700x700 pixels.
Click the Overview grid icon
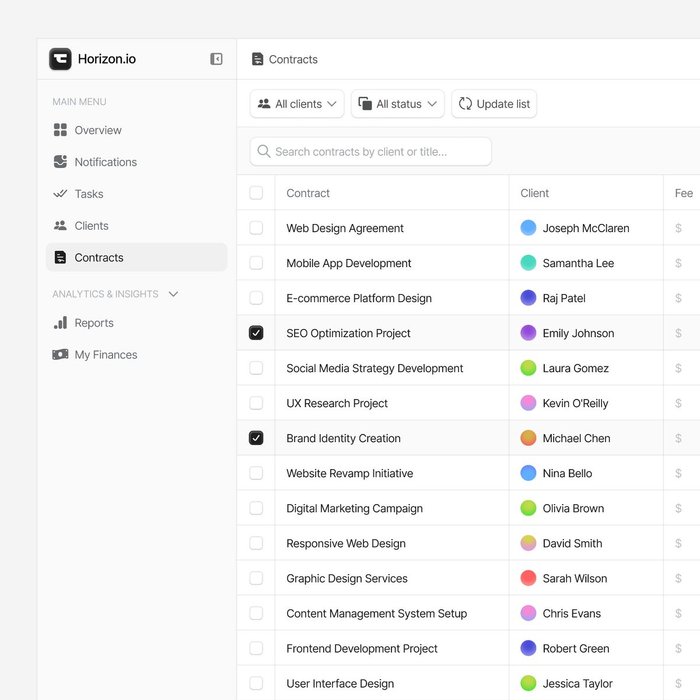coord(60,130)
